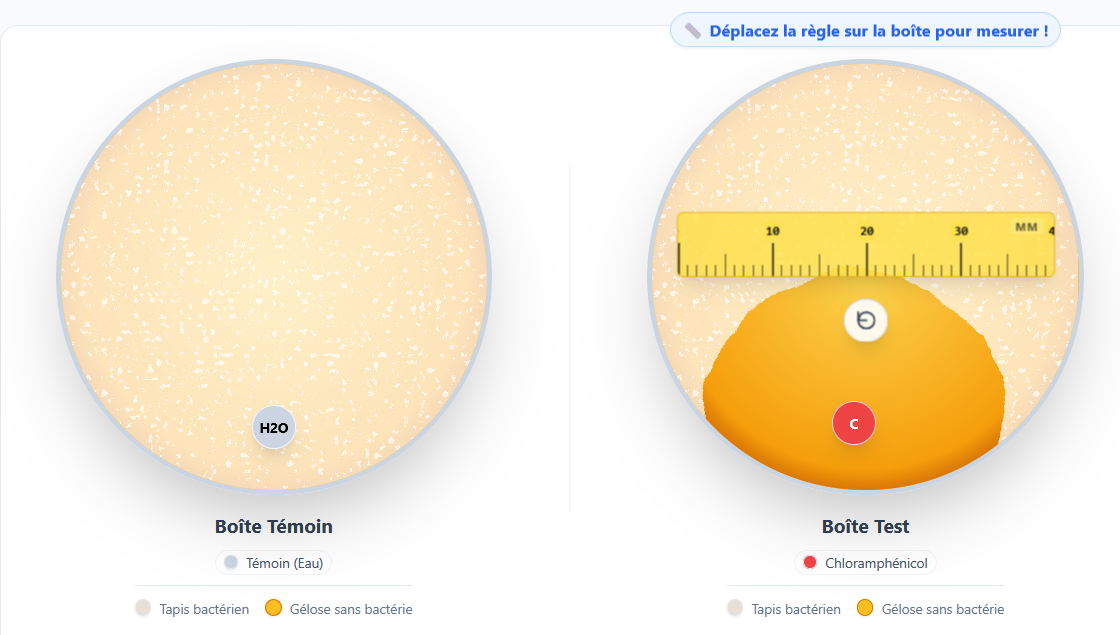The image size is (1120, 635).
Task: Click the H2O control disc
Action: click(x=273, y=428)
